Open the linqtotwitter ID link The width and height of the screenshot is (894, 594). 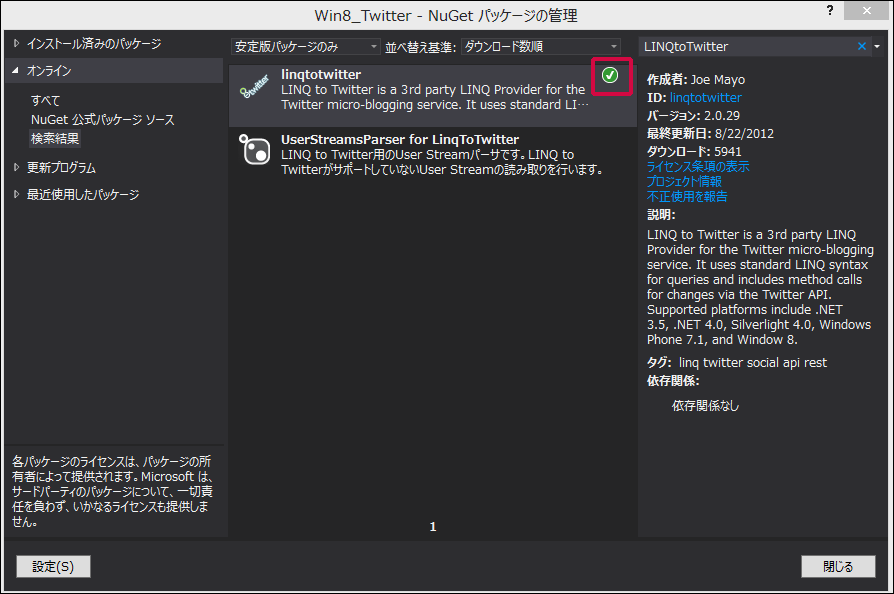(706, 97)
